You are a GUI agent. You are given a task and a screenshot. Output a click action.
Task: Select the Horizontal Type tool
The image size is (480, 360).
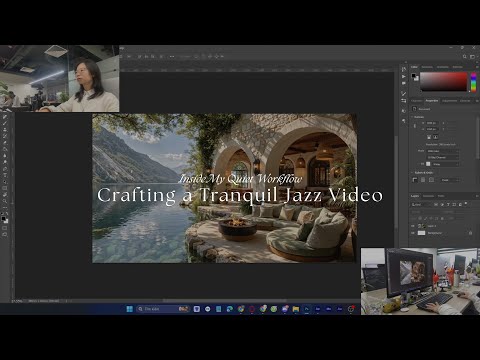point(5,175)
